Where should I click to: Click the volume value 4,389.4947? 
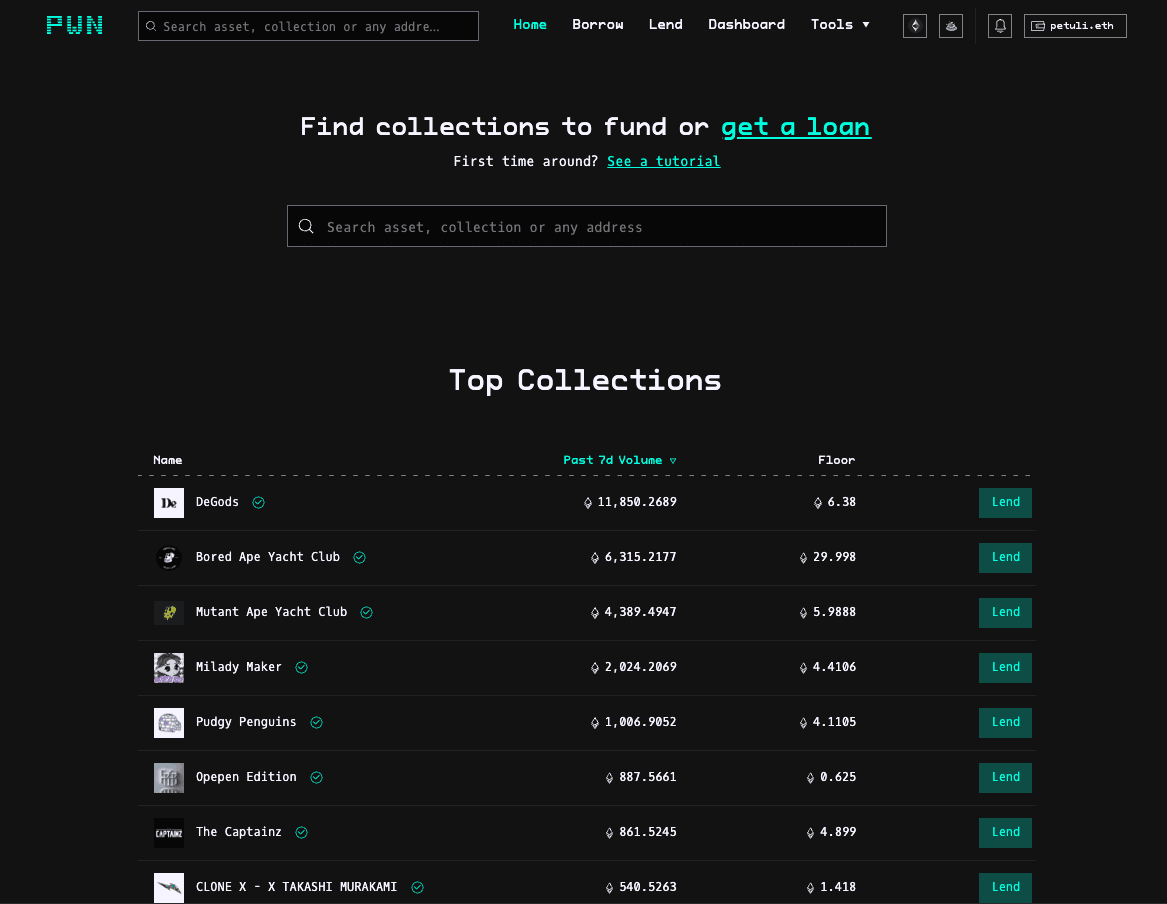(x=641, y=612)
